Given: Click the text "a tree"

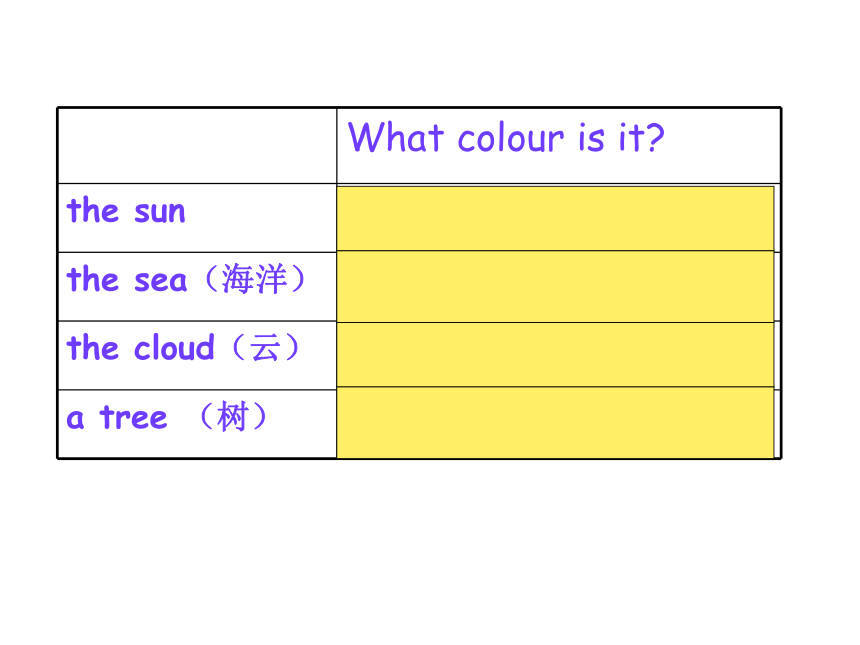Looking at the screenshot, I should pyautogui.click(x=116, y=418).
